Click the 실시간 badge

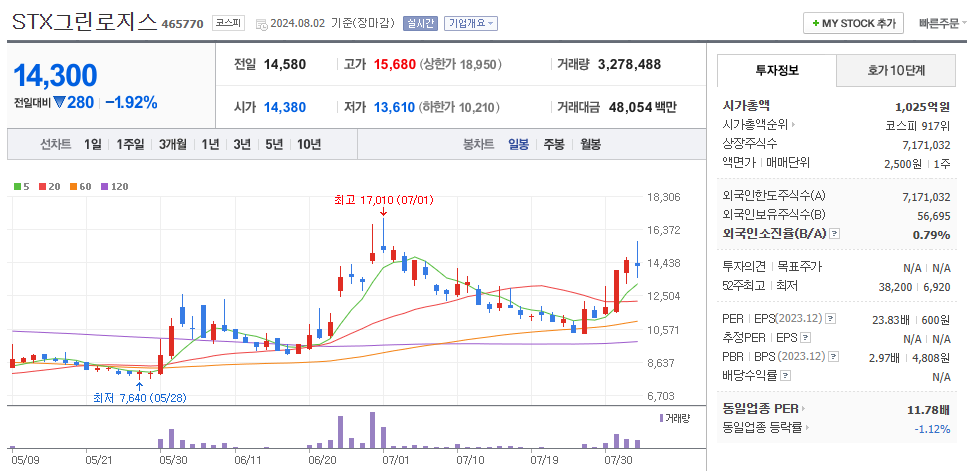click(420, 24)
